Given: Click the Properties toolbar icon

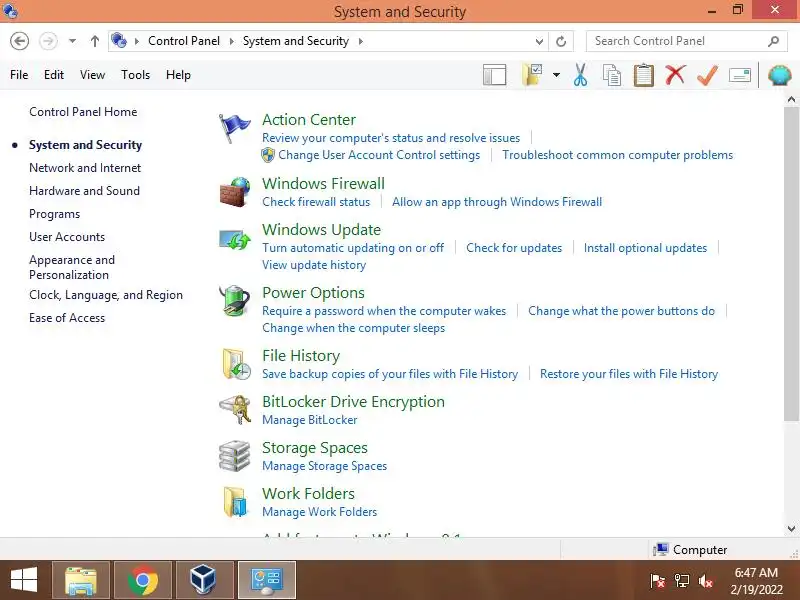Looking at the screenshot, I should [x=740, y=76].
